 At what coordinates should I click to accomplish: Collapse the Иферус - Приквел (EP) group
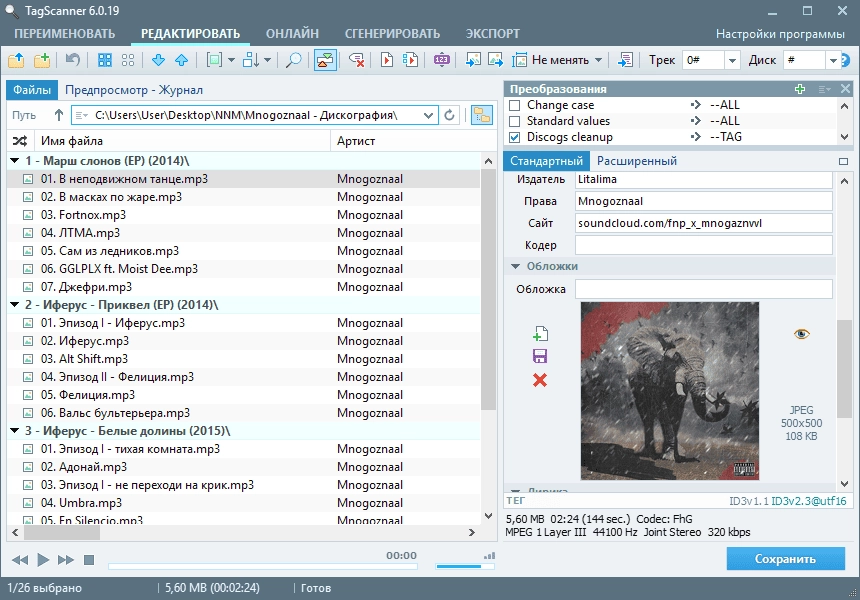(15, 305)
